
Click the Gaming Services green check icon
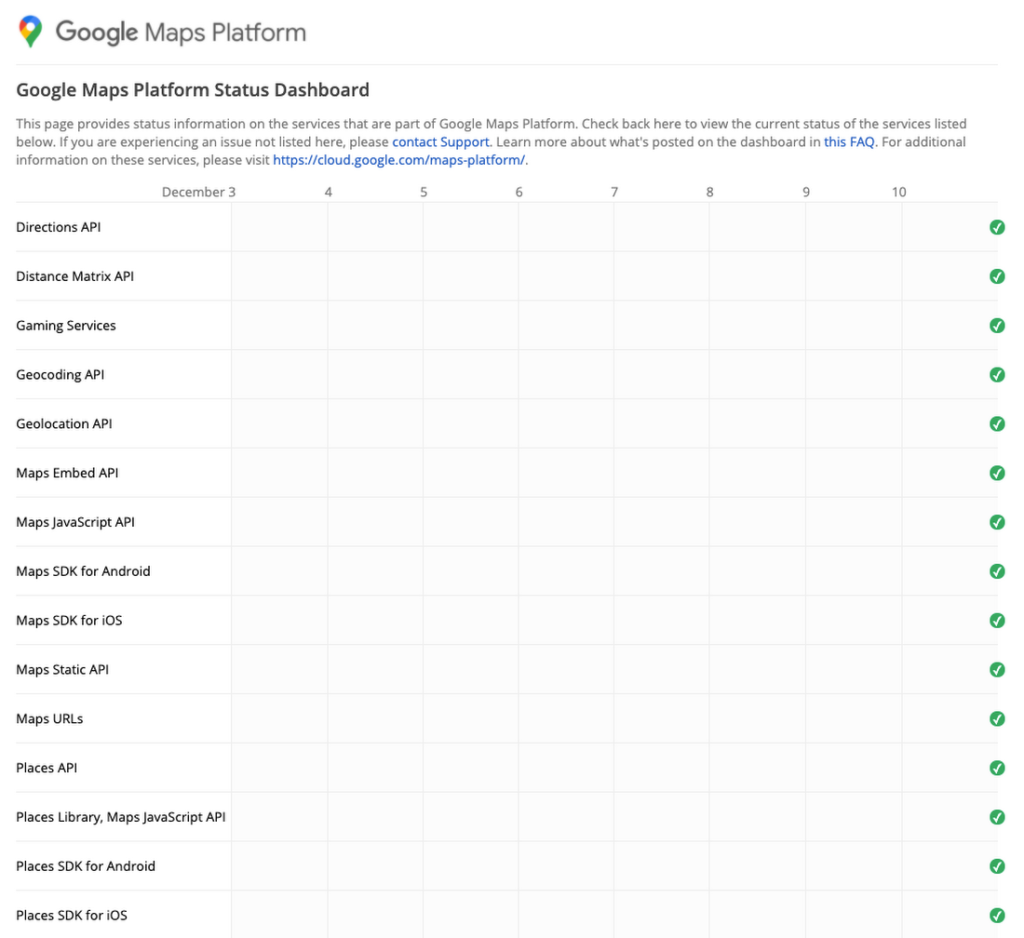pos(997,325)
